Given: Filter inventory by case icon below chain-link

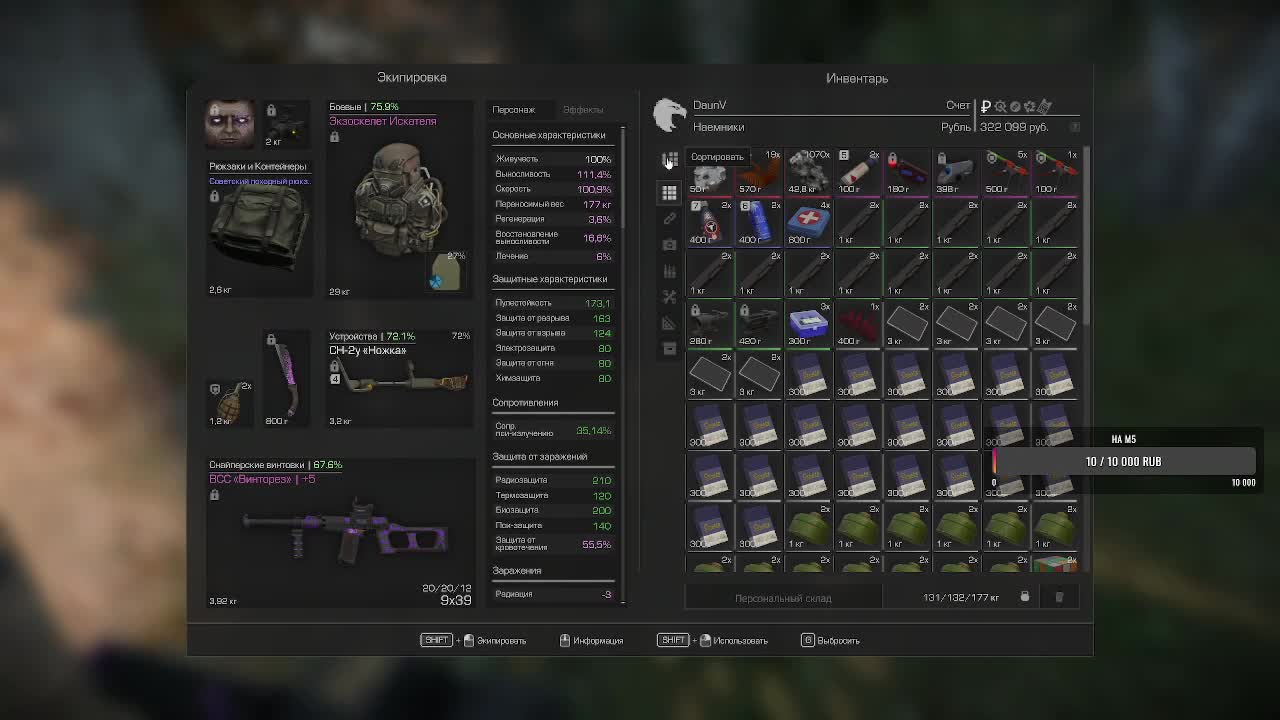Looking at the screenshot, I should 670,245.
